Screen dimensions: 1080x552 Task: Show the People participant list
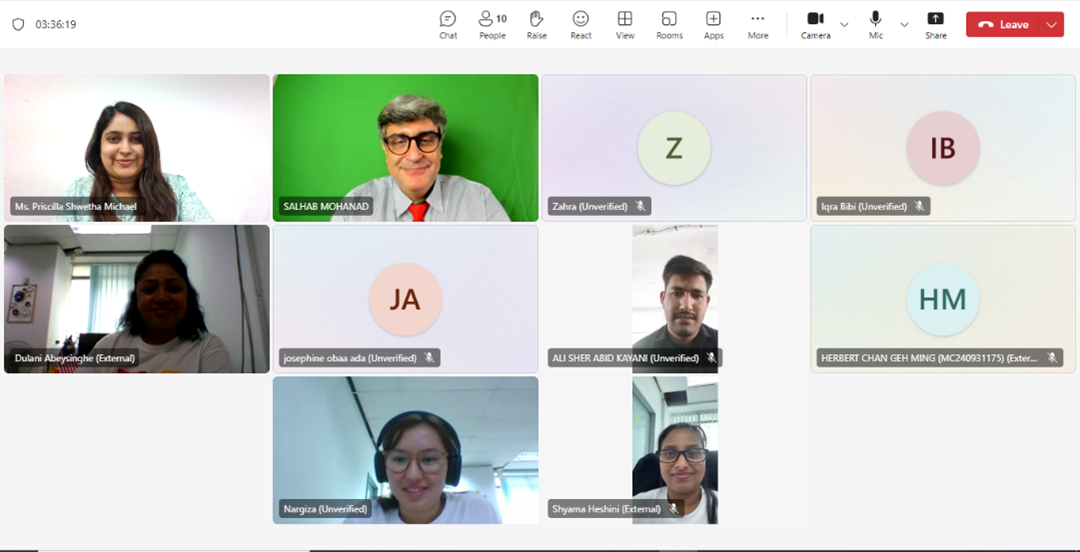point(492,25)
